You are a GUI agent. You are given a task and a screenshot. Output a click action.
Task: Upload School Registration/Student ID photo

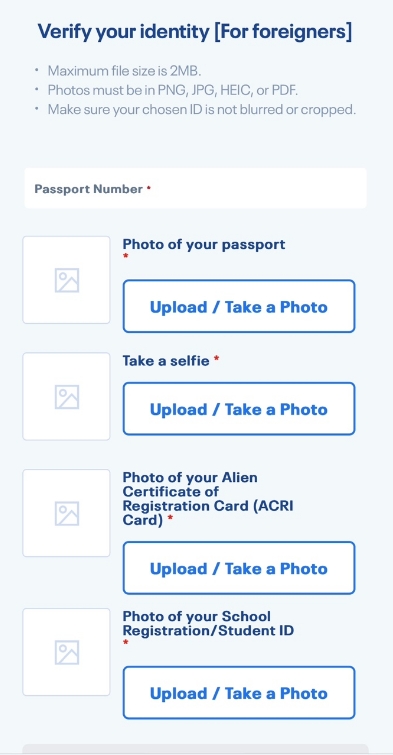[239, 692]
